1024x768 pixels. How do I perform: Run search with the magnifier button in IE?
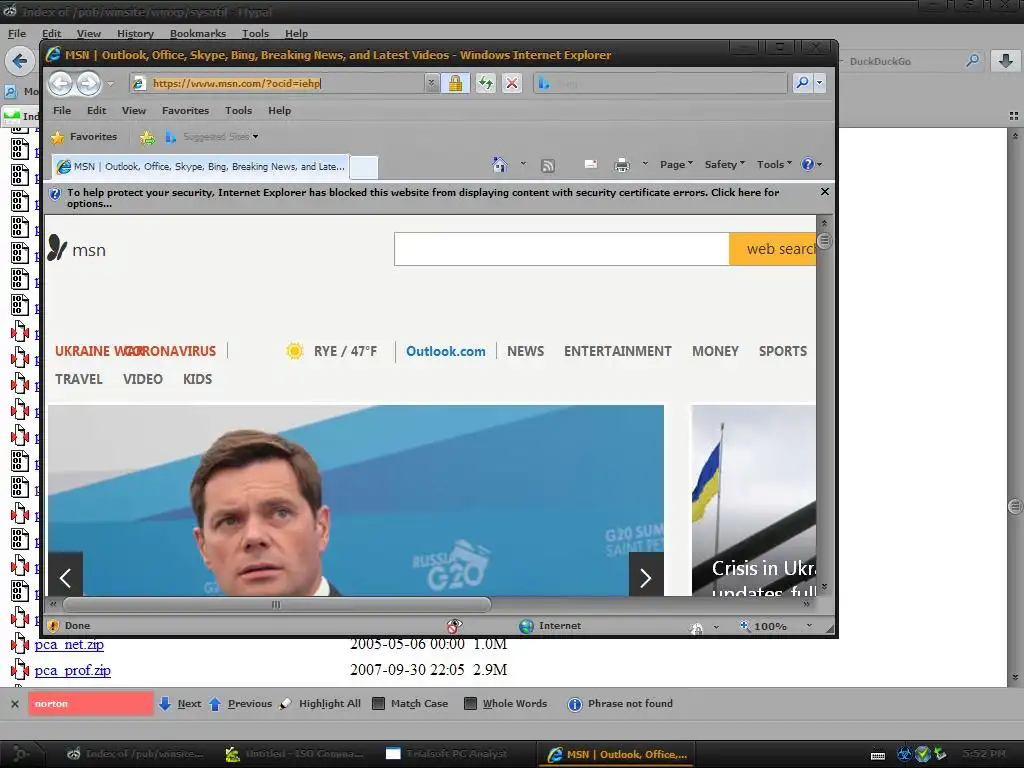coord(802,83)
